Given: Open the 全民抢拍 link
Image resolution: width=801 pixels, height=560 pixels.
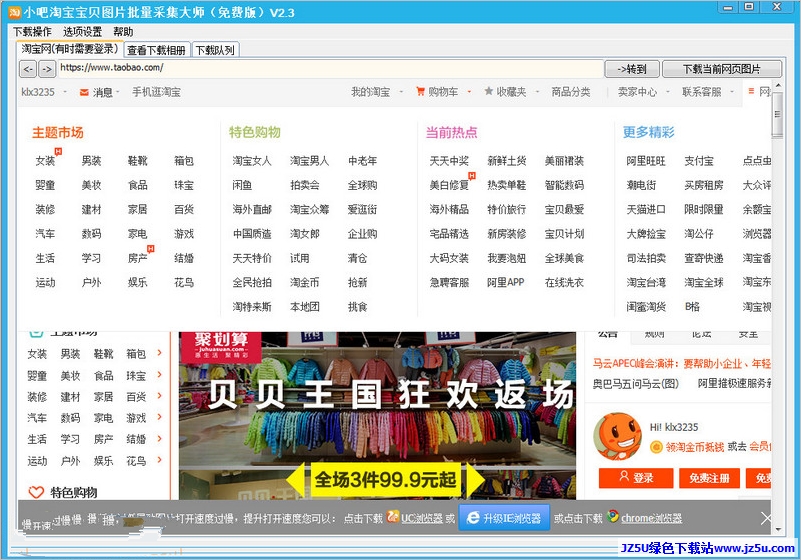Looking at the screenshot, I should (x=252, y=282).
